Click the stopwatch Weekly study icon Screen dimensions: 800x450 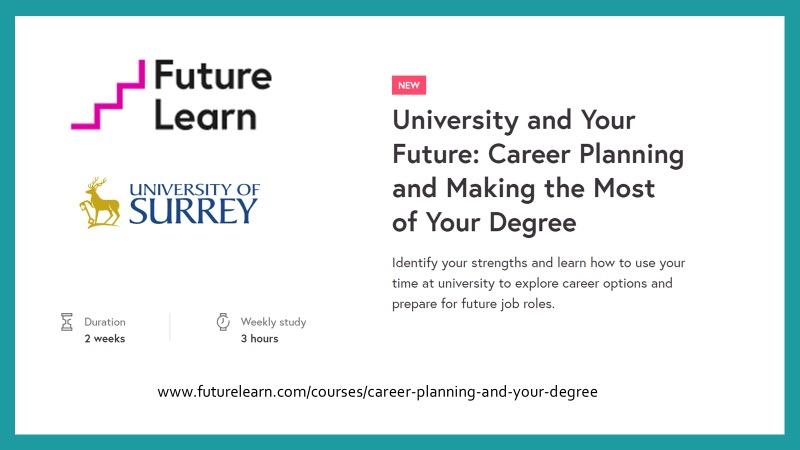pos(223,321)
